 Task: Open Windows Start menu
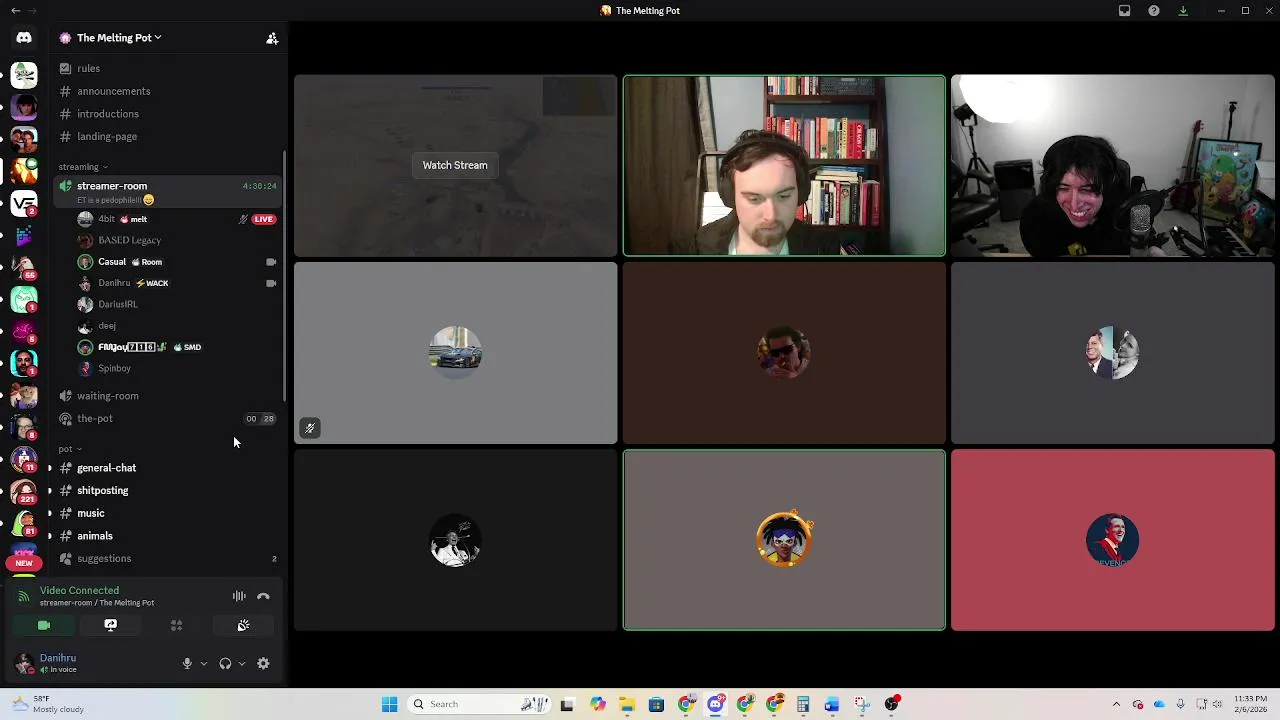389,704
